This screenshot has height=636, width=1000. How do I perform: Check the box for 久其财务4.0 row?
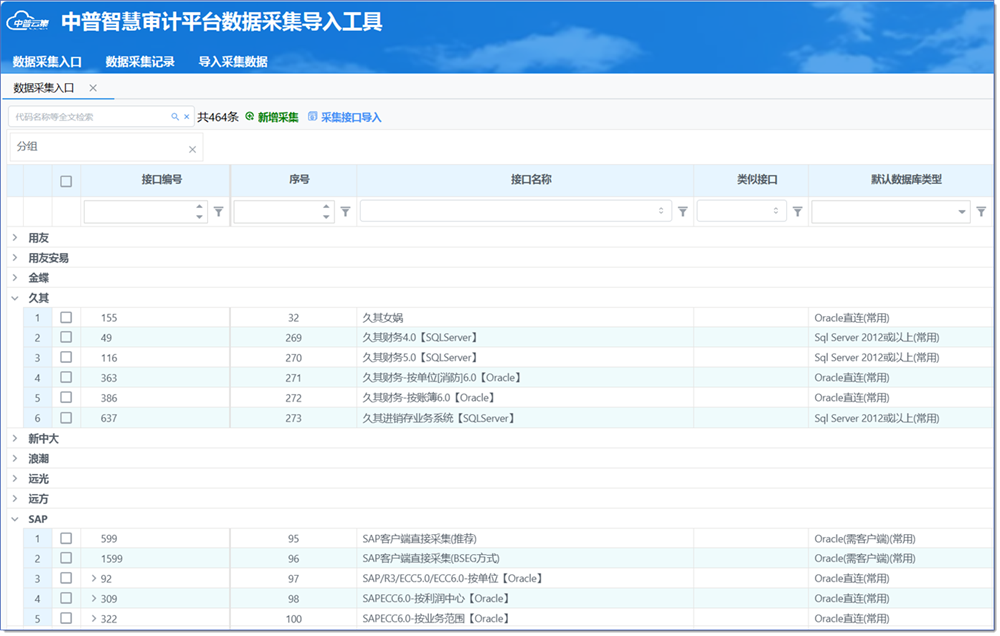click(x=66, y=337)
